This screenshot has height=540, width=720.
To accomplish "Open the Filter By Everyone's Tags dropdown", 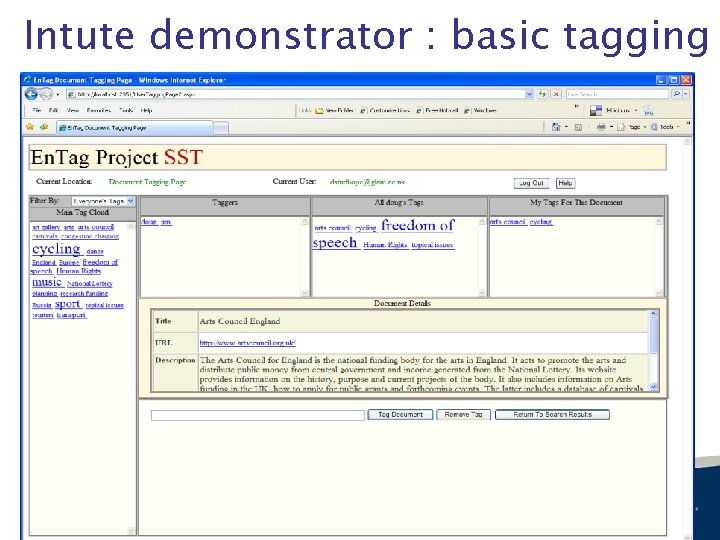I will (103, 201).
